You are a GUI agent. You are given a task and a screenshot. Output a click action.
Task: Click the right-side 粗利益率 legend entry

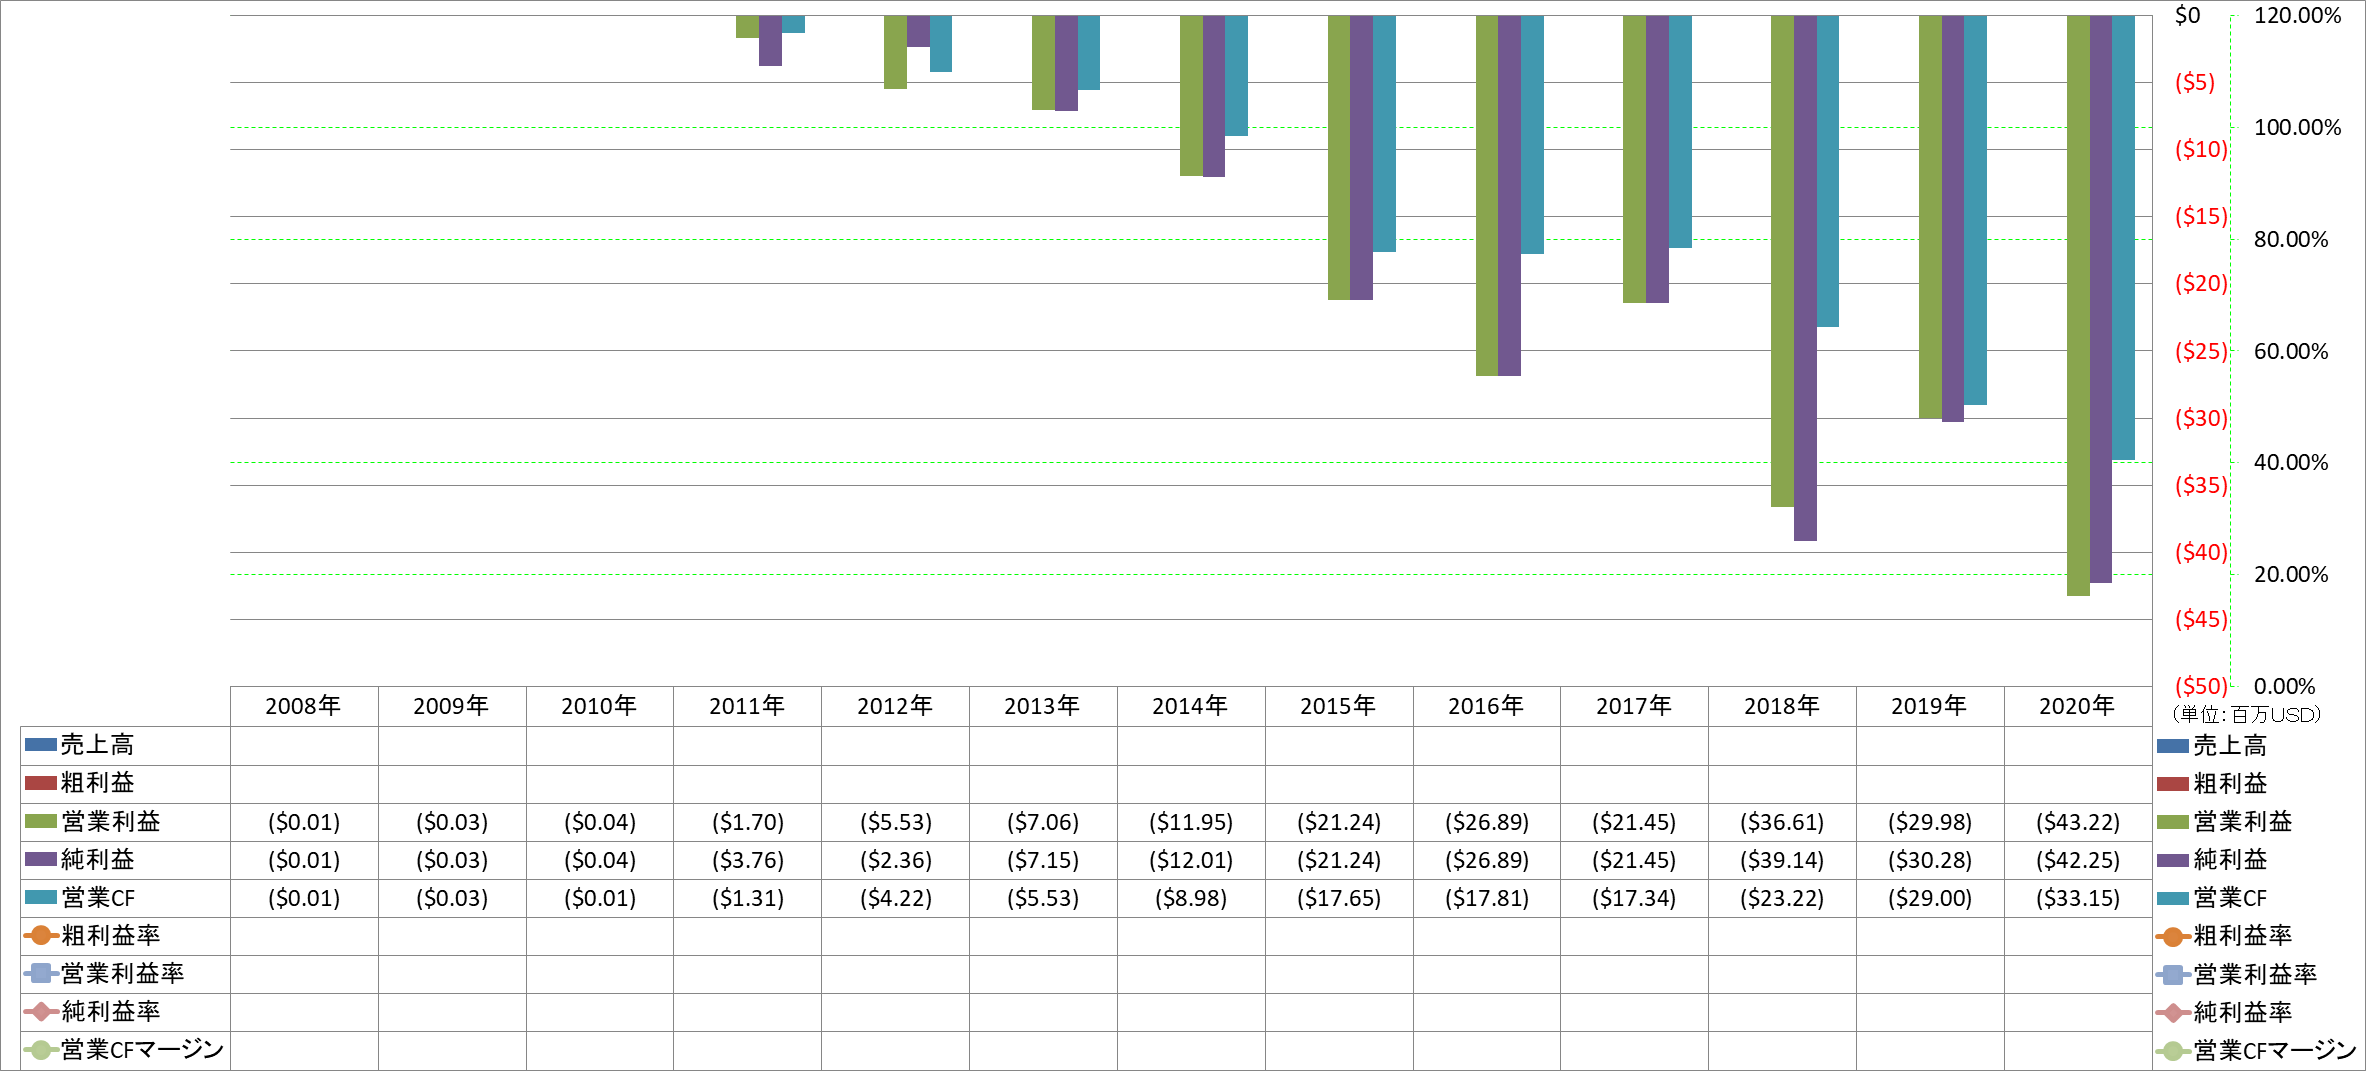click(2224, 936)
